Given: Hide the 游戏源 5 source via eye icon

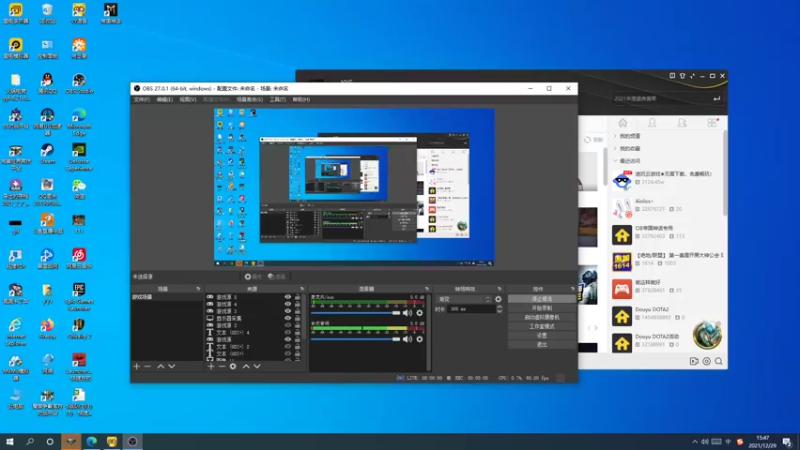Looking at the screenshot, I should (x=288, y=297).
